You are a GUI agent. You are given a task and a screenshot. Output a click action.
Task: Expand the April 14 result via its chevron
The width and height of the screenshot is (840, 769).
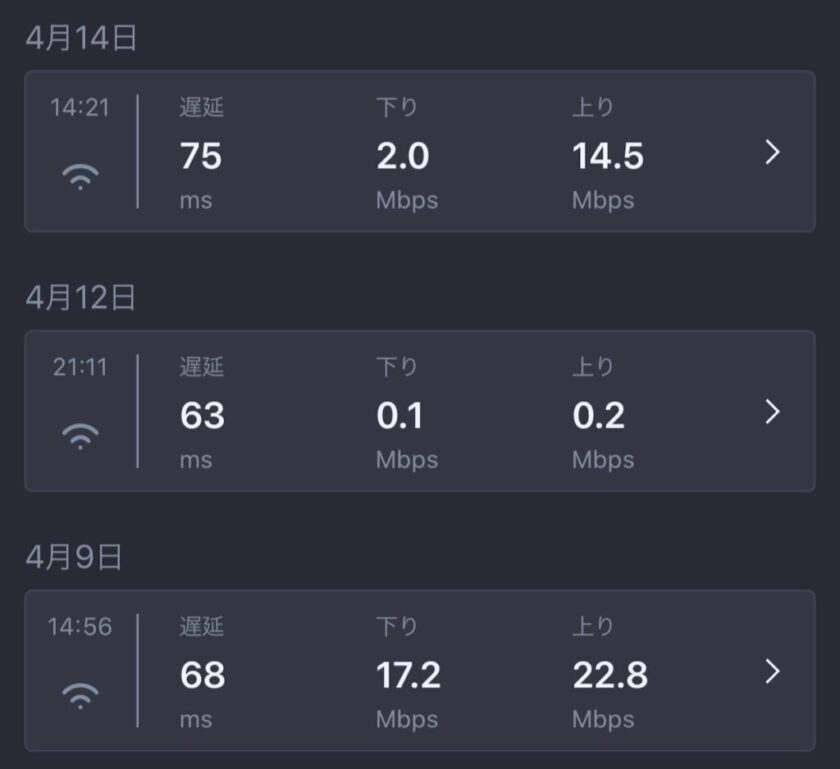[772, 152]
